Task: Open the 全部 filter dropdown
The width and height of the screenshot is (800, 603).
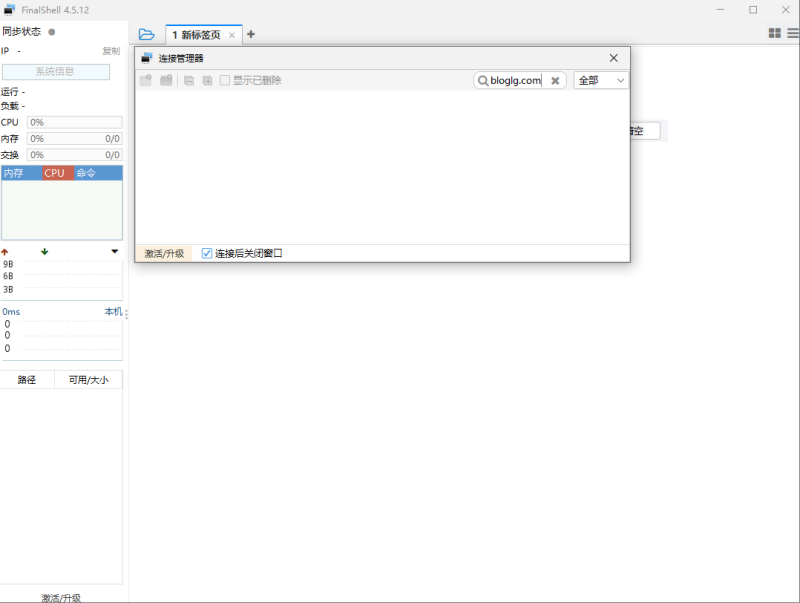Action: (x=600, y=80)
